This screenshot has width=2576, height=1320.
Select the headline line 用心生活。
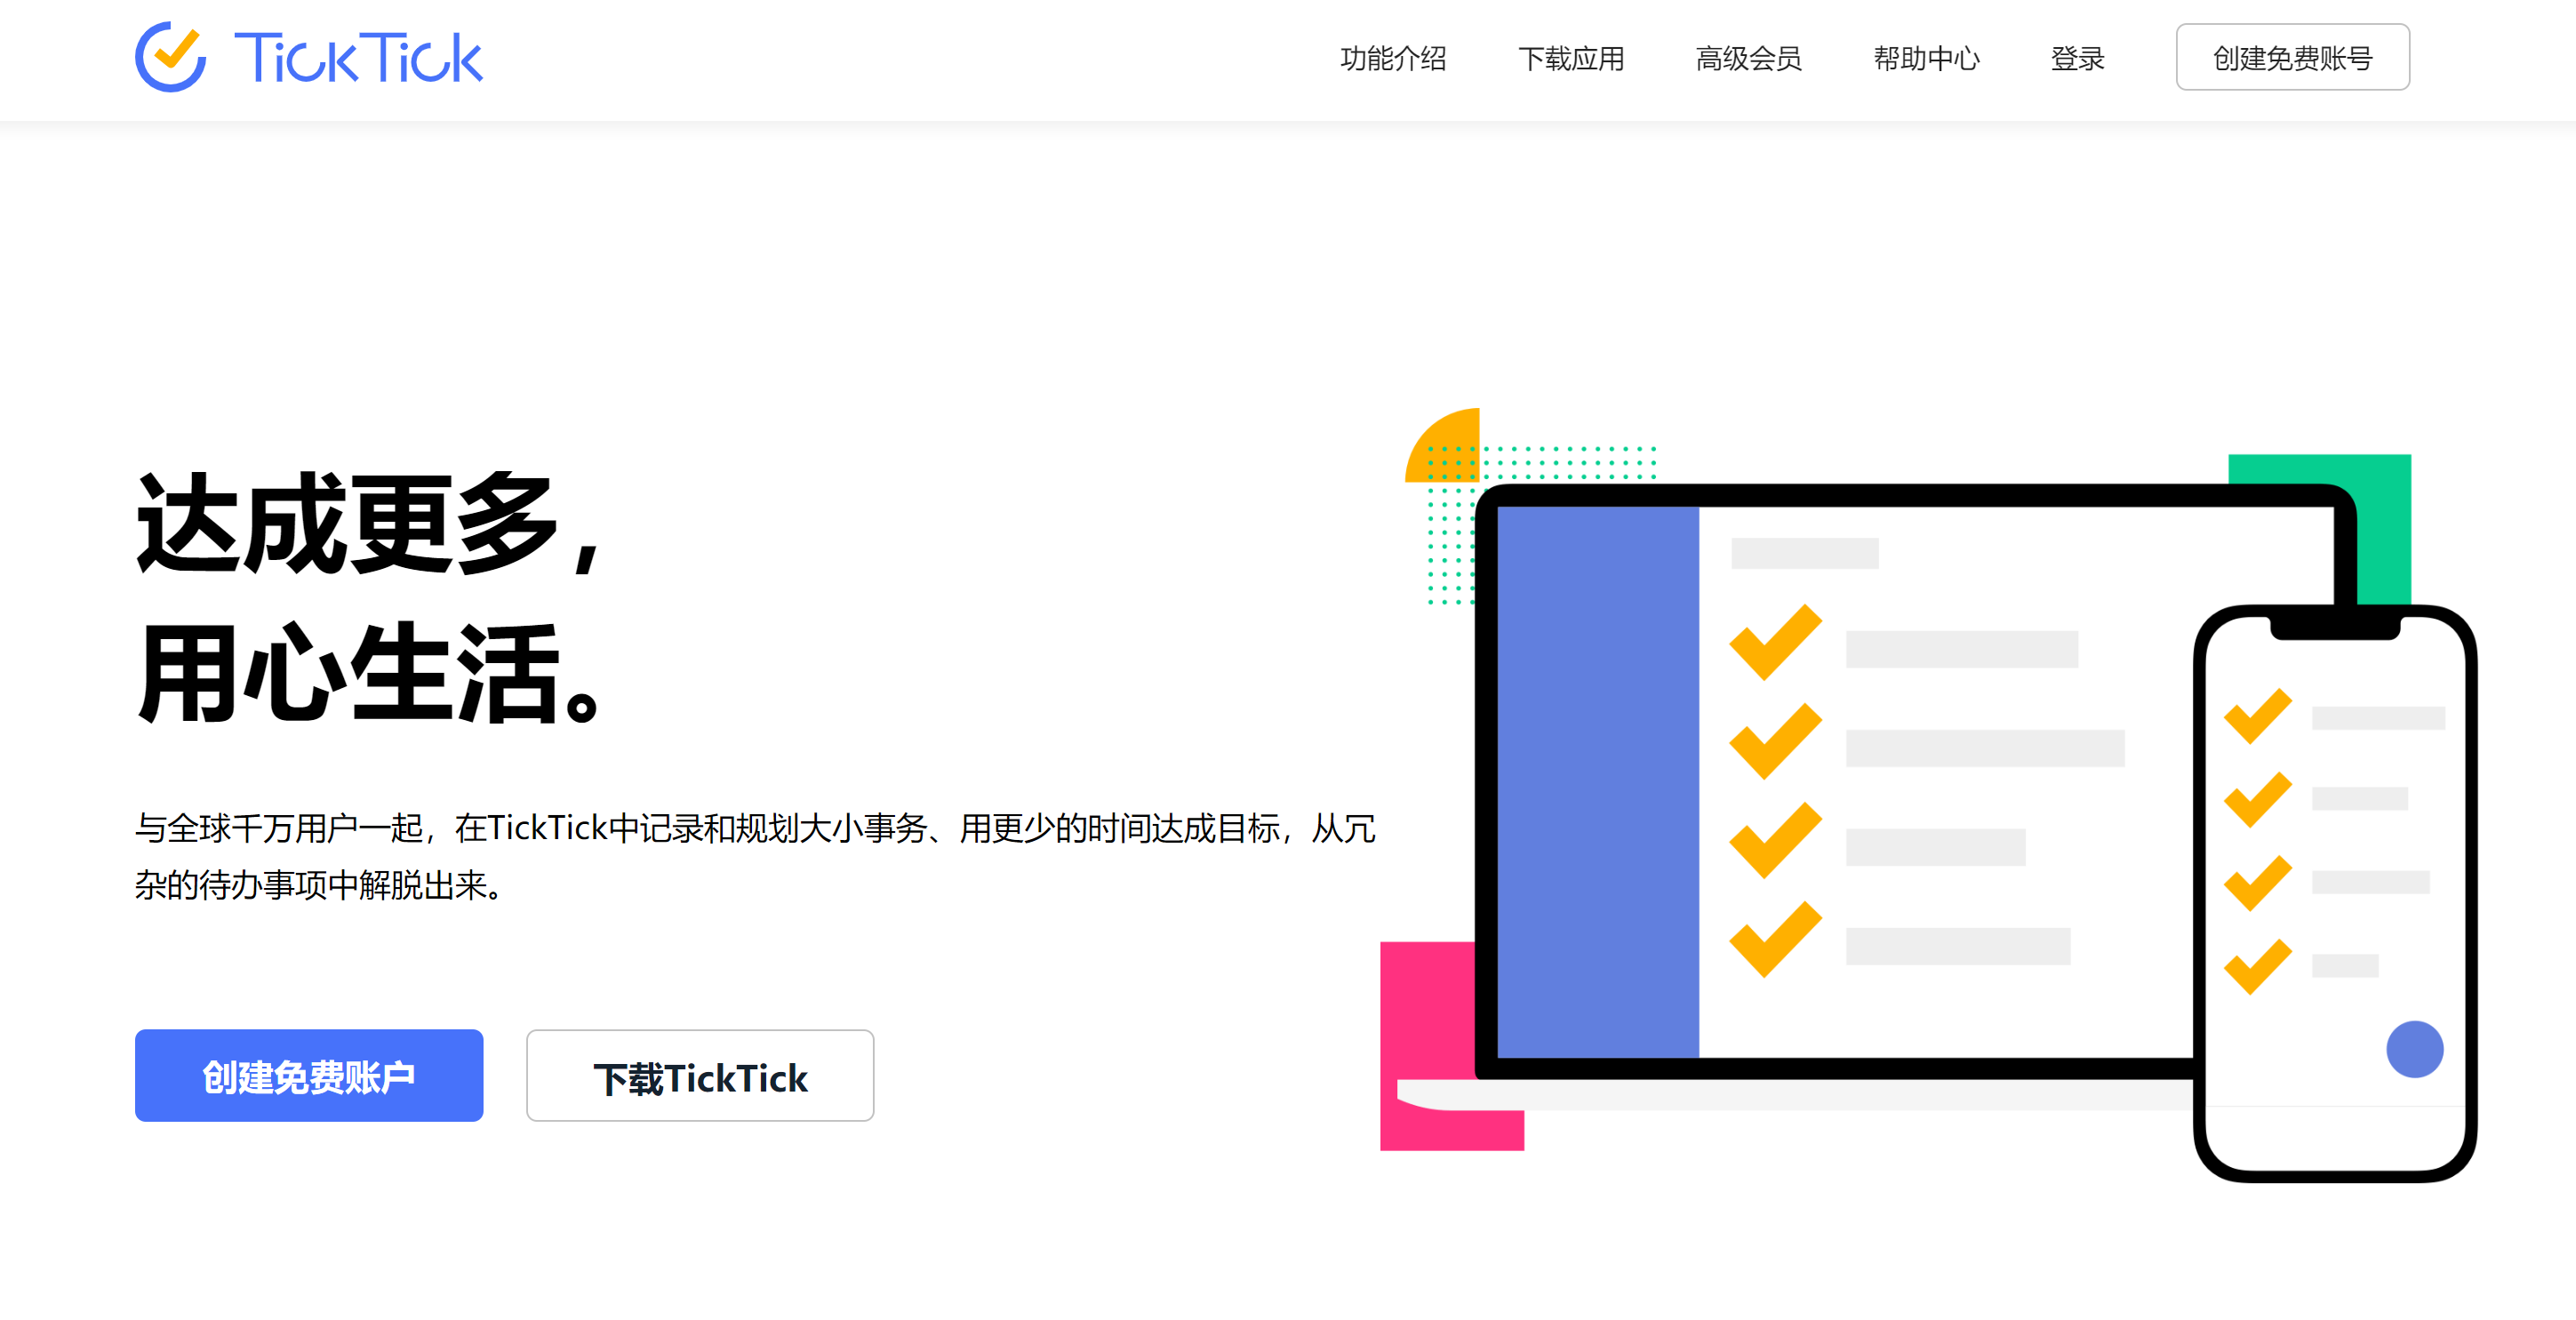coord(370,673)
